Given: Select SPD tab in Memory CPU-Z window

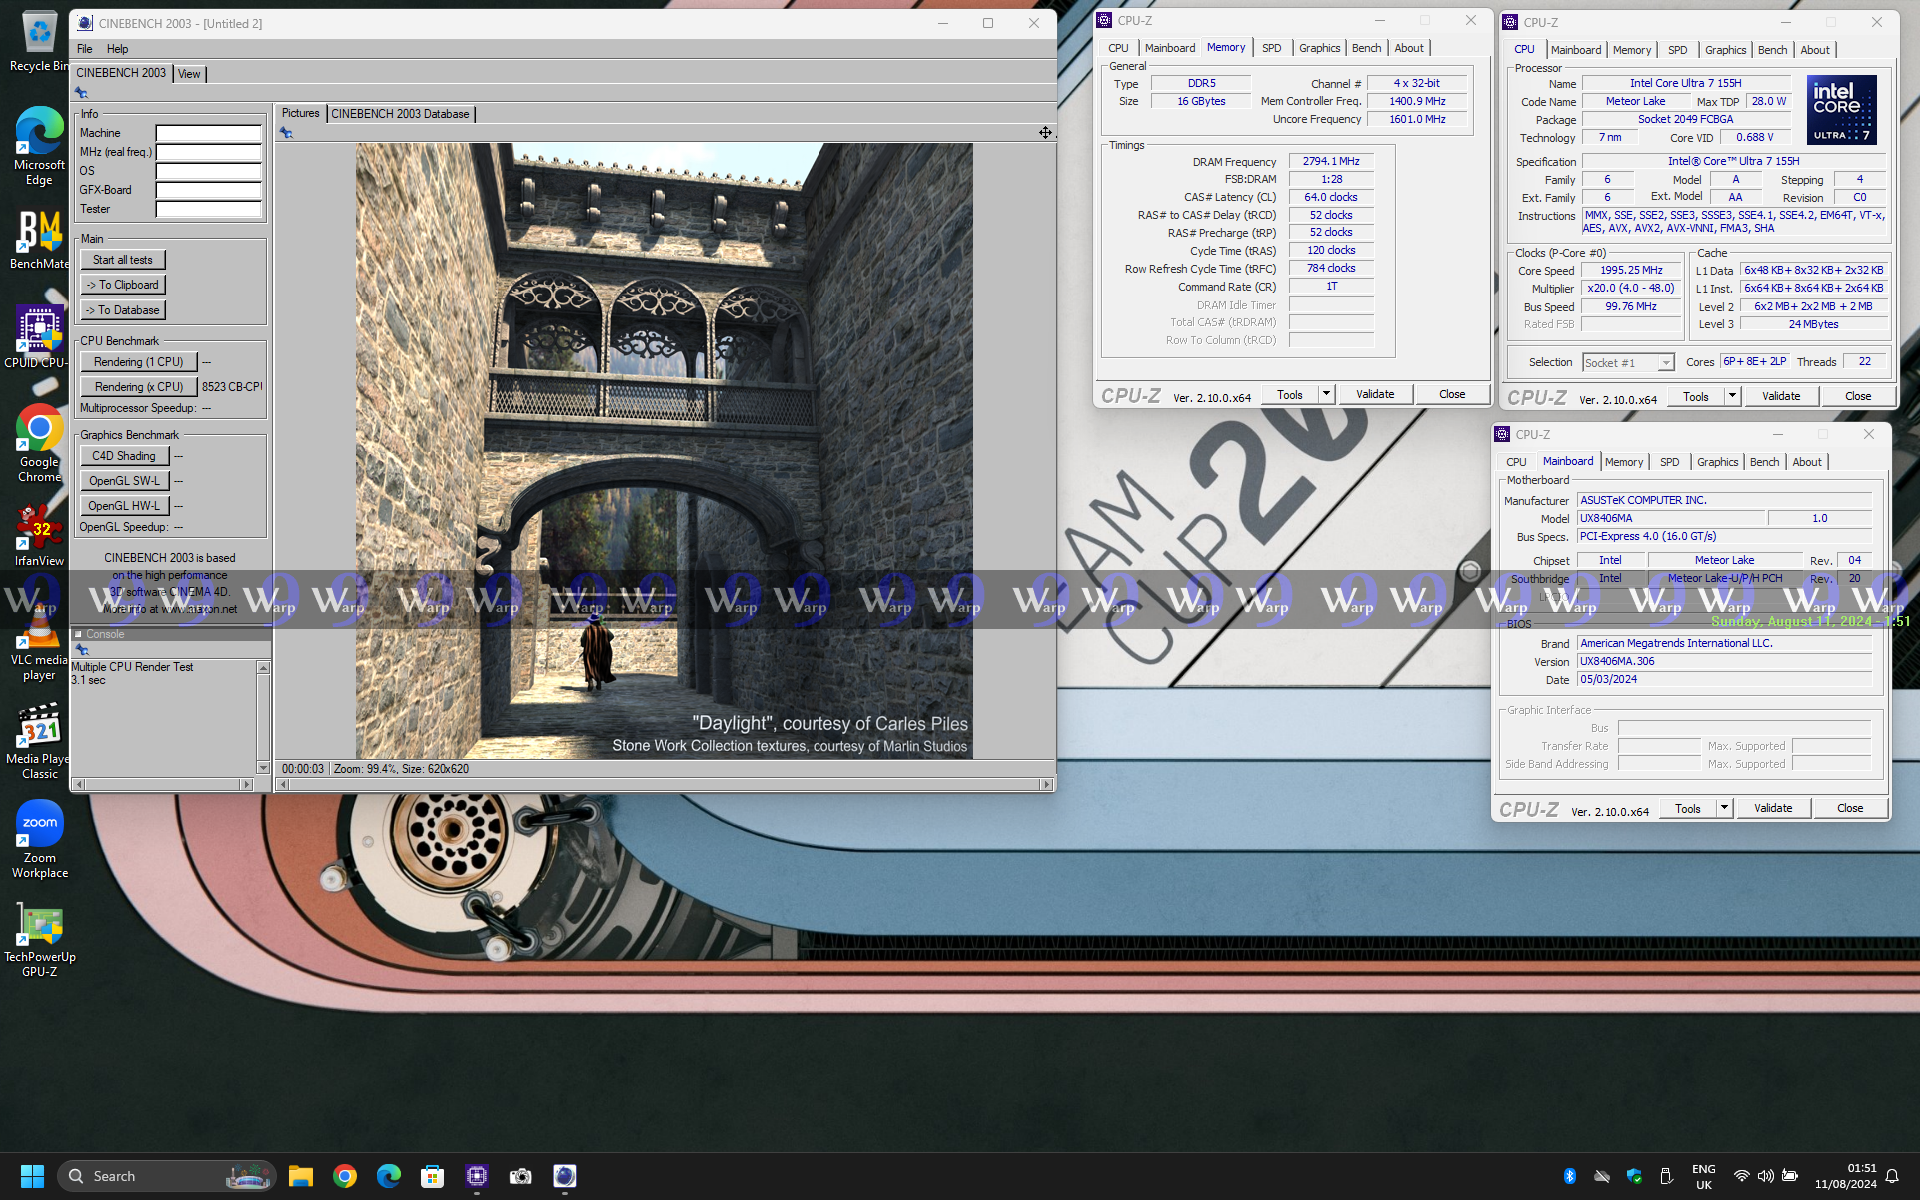Looking at the screenshot, I should click(x=1271, y=48).
